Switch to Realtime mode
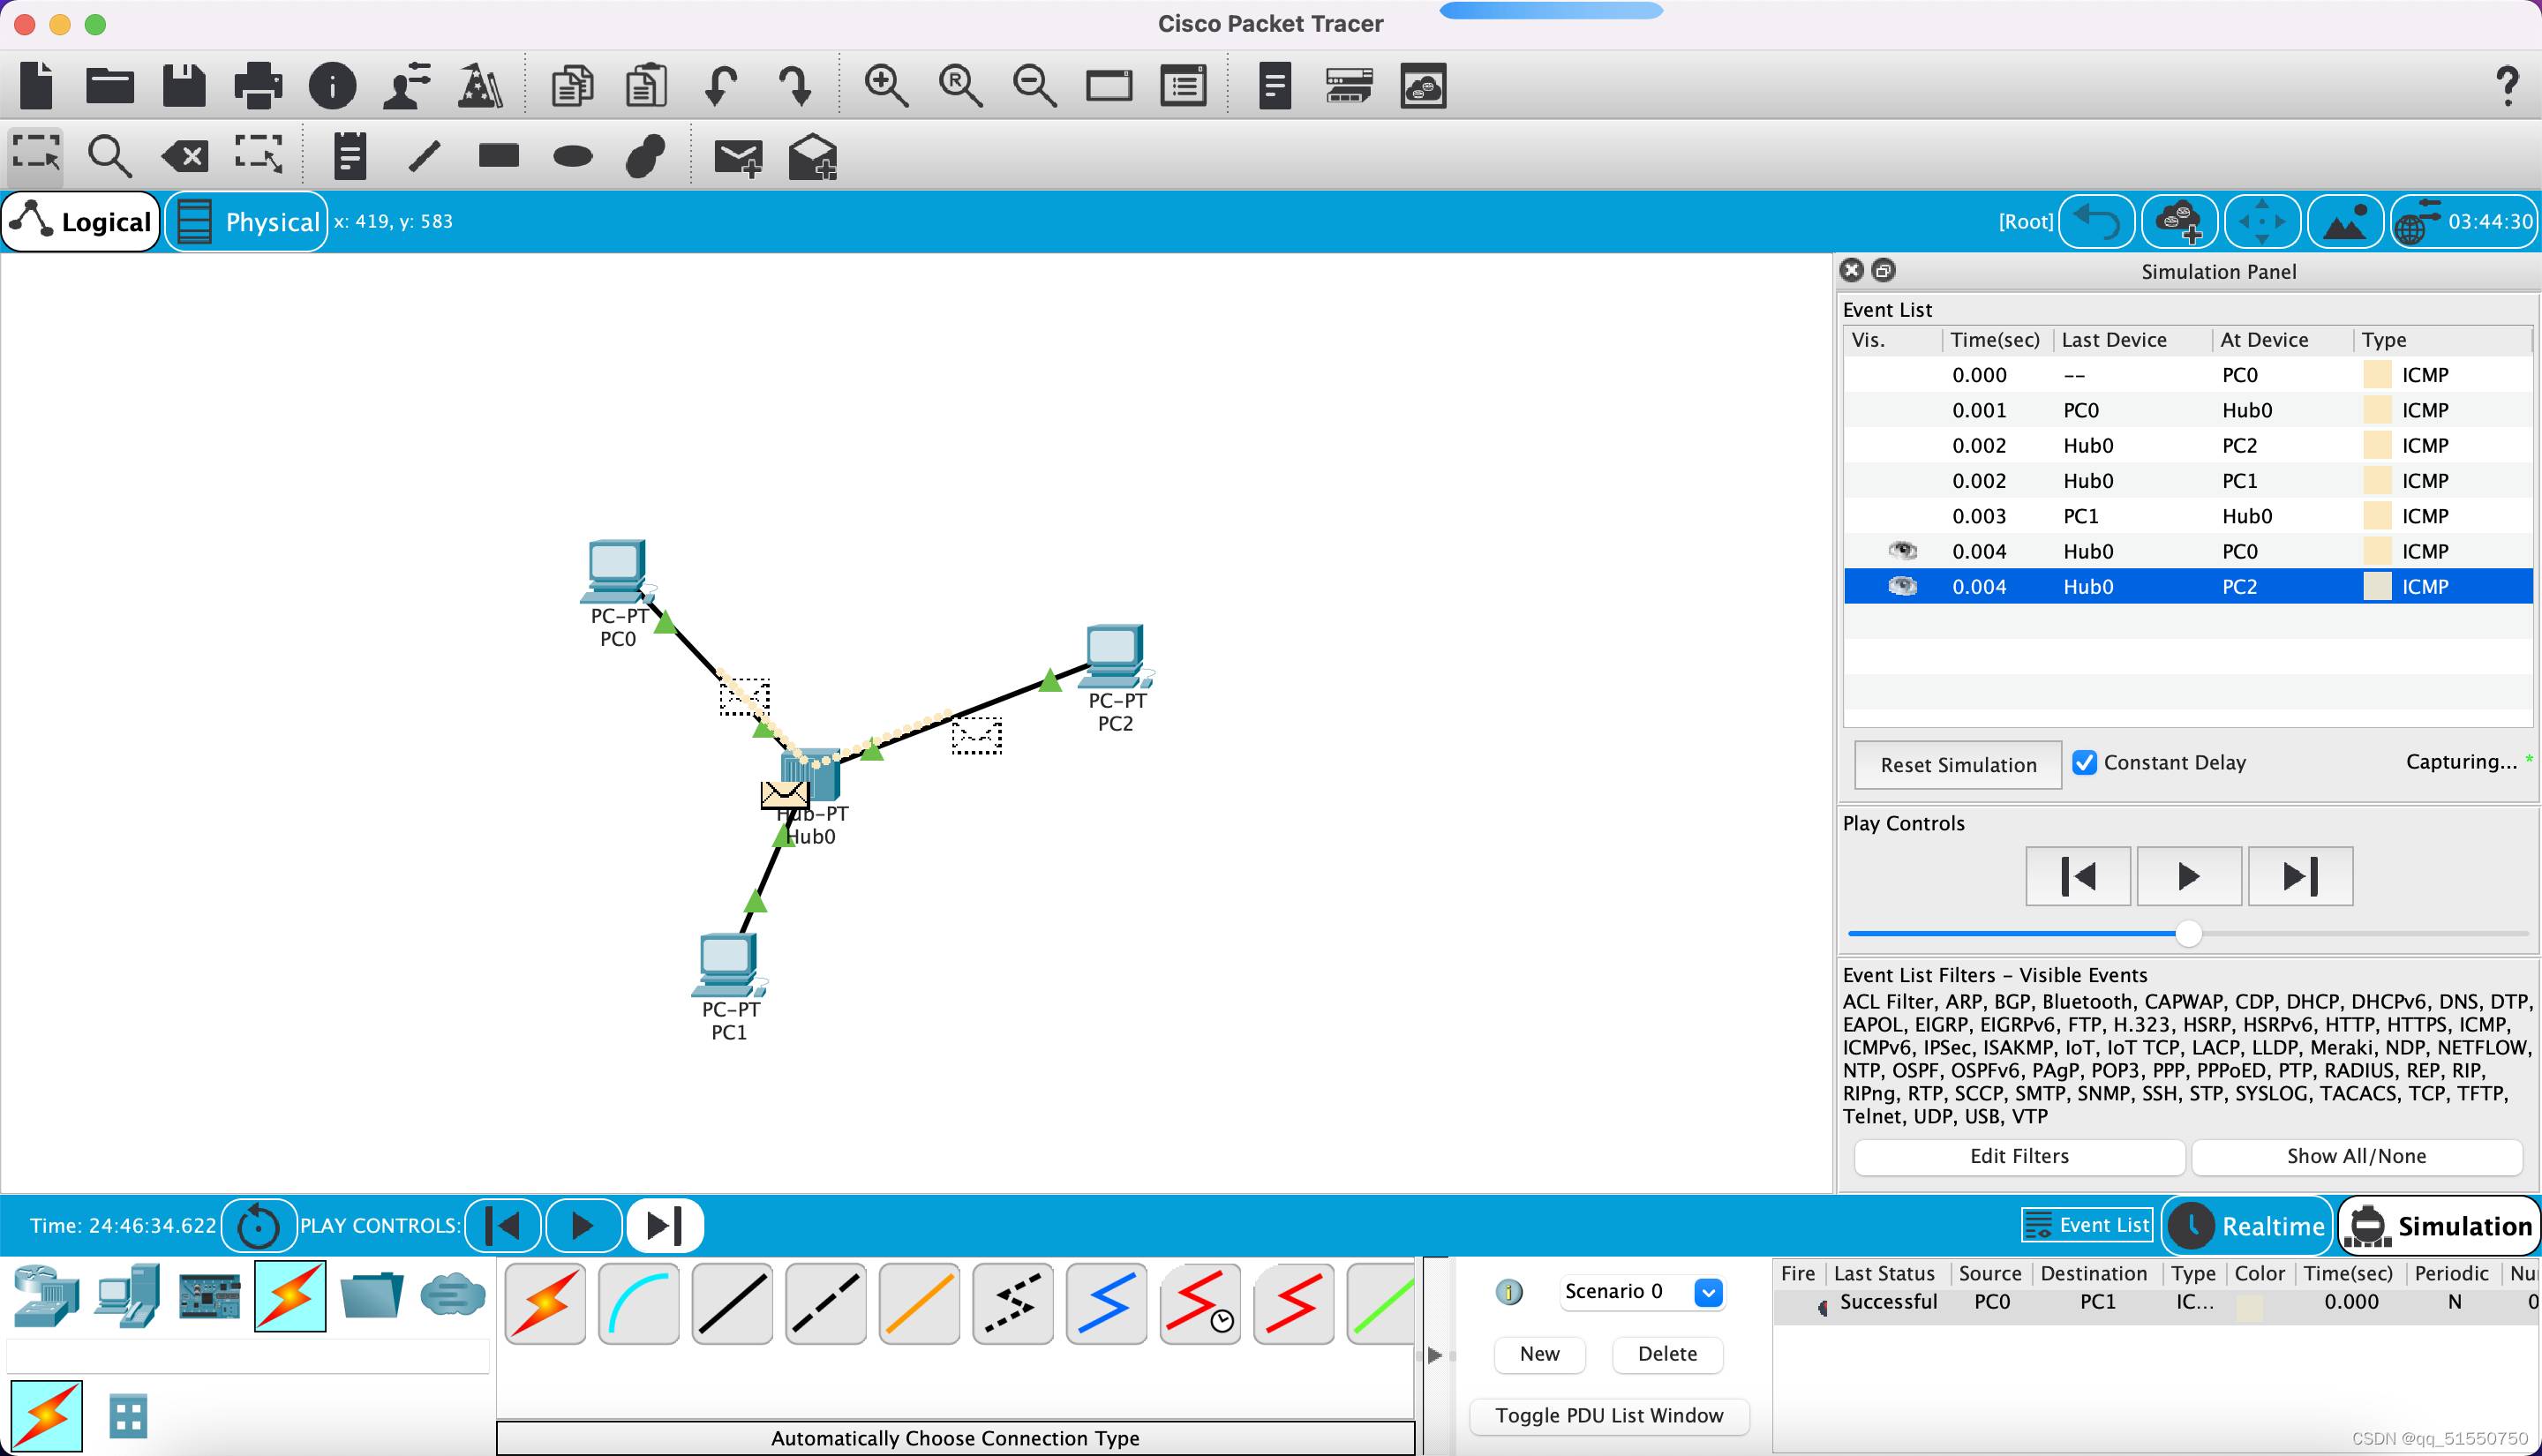Viewport: 2542px width, 1456px height. click(x=2248, y=1226)
